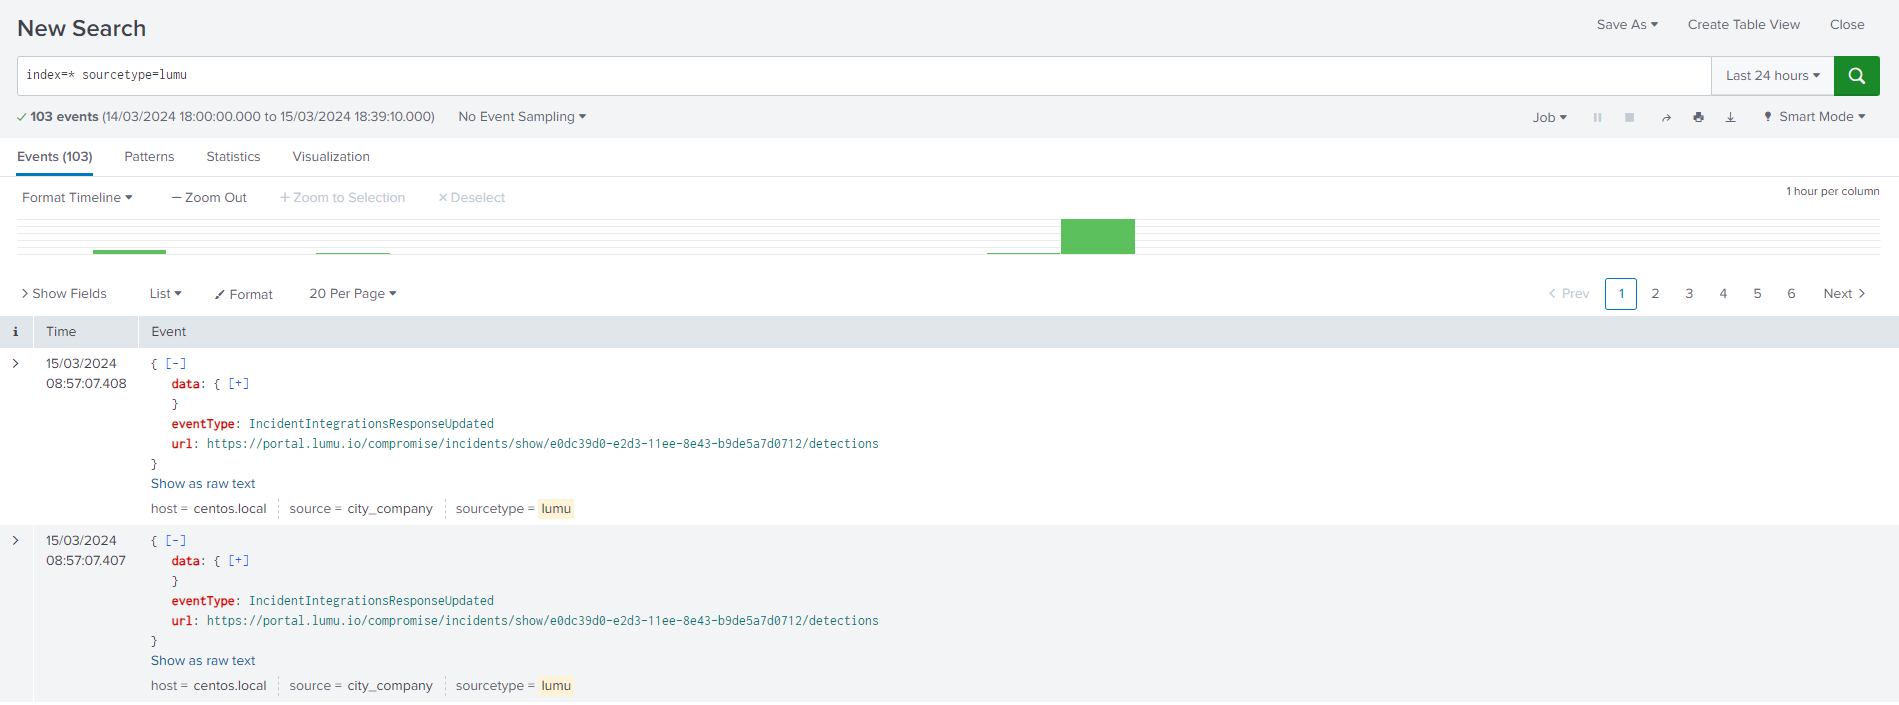Expand the 08:57:07.407 event row chevron
Screen dimensions: 1899x705
coord(16,541)
